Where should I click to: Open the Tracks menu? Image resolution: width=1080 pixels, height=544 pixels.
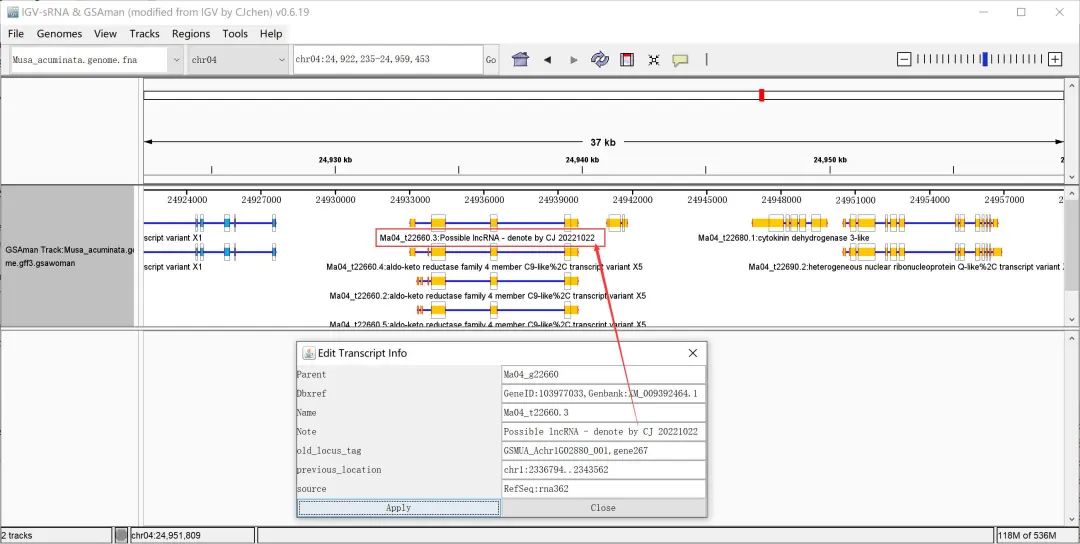[144, 33]
